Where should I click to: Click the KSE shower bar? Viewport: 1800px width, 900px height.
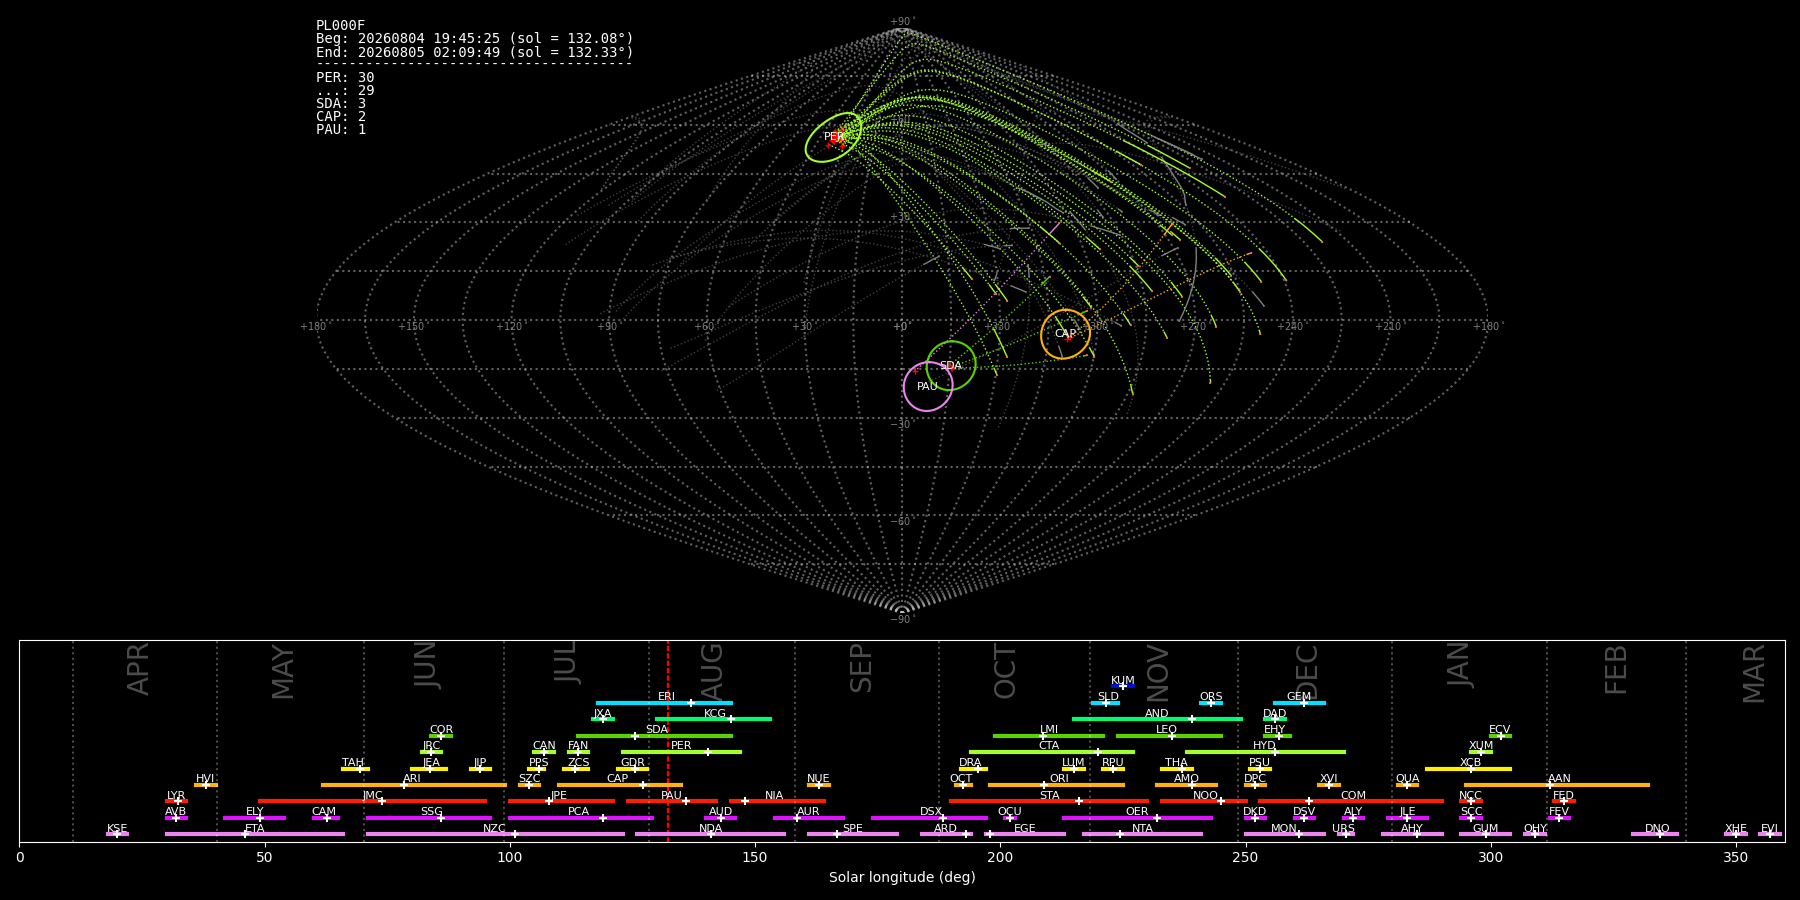[x=117, y=834]
